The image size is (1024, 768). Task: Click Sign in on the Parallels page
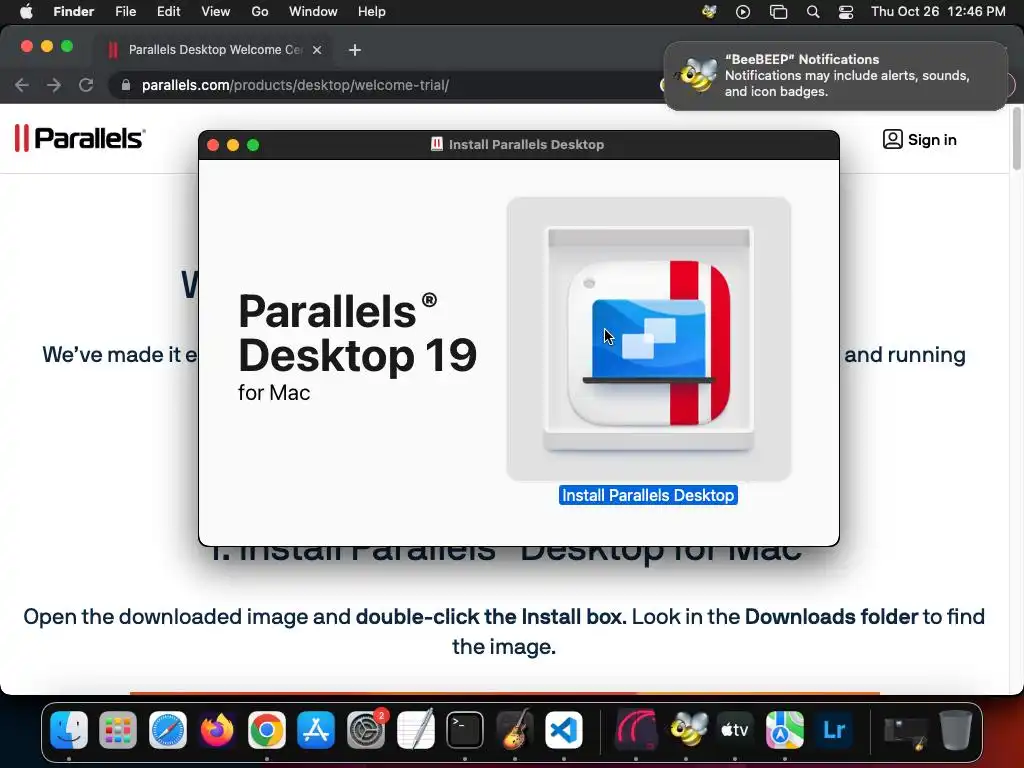point(920,139)
